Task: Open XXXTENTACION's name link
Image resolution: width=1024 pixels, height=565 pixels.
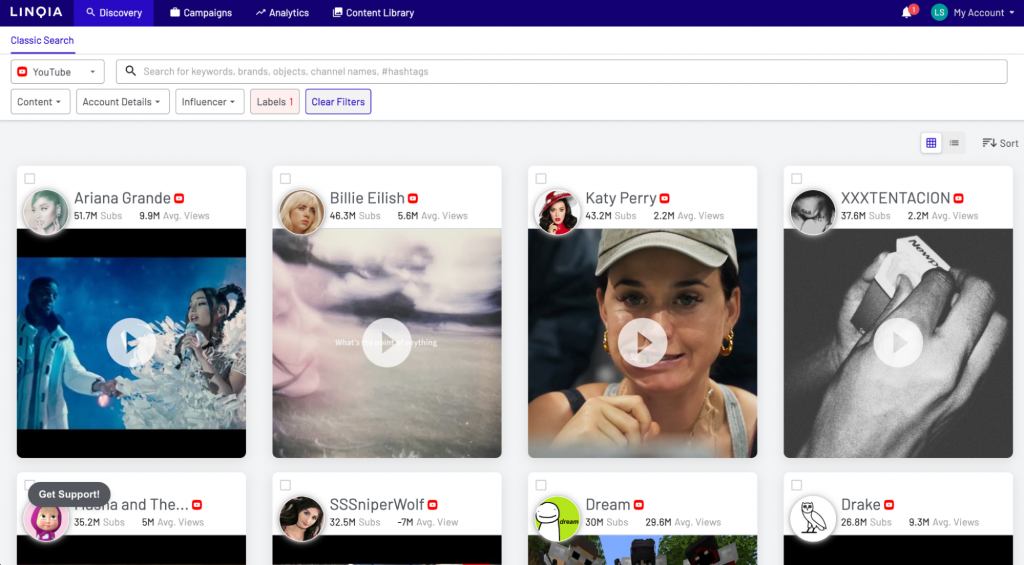Action: click(x=895, y=198)
